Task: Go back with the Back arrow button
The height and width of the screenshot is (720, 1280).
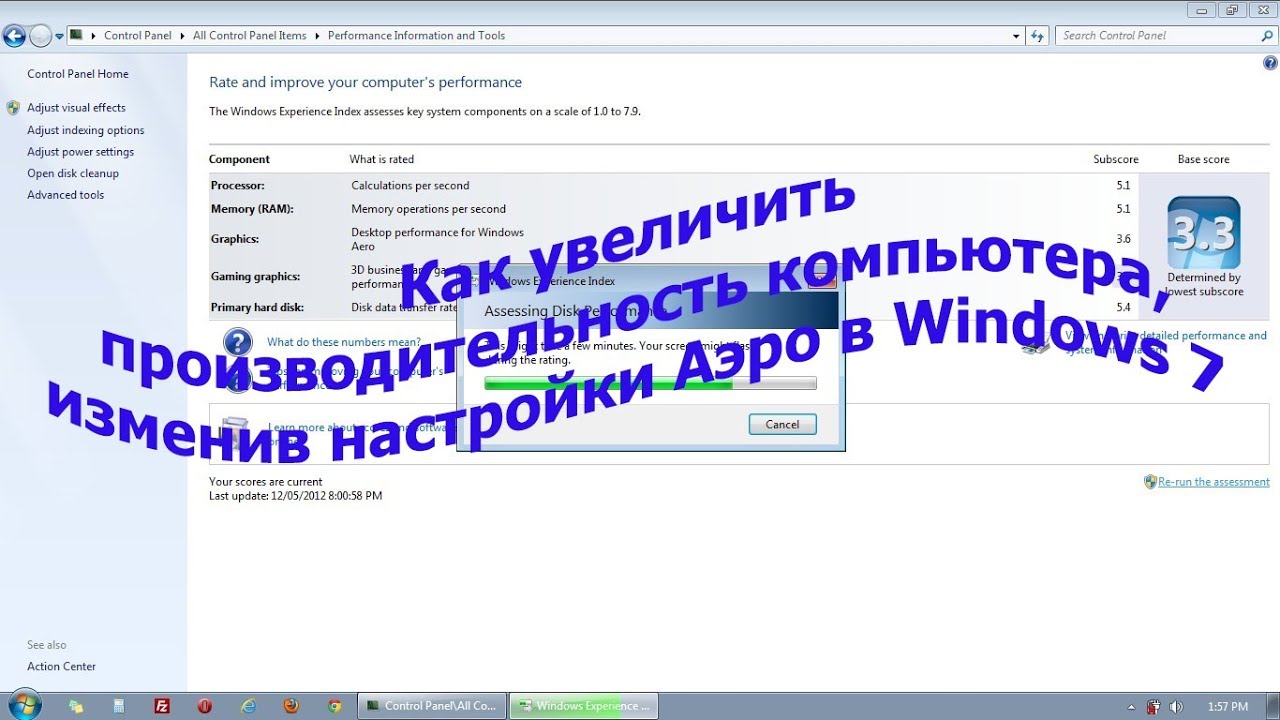Action: pos(14,37)
